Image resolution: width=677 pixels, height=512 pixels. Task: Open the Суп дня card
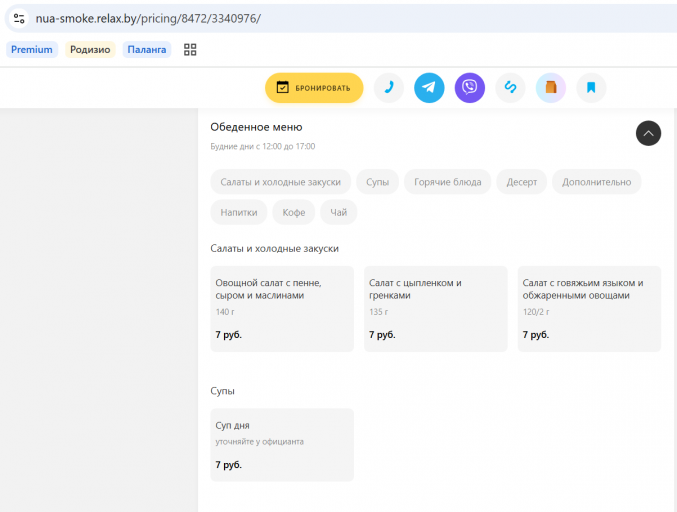pos(282,445)
